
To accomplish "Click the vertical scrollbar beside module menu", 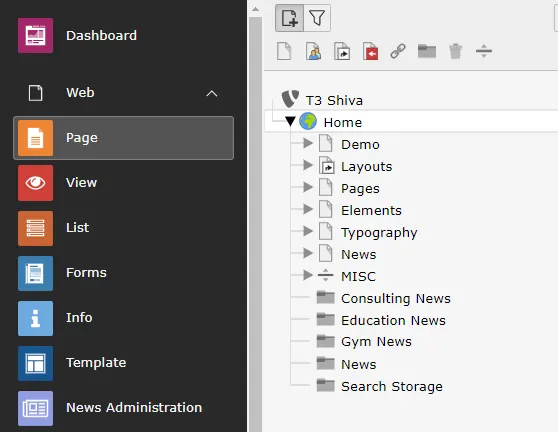I will pos(256,221).
